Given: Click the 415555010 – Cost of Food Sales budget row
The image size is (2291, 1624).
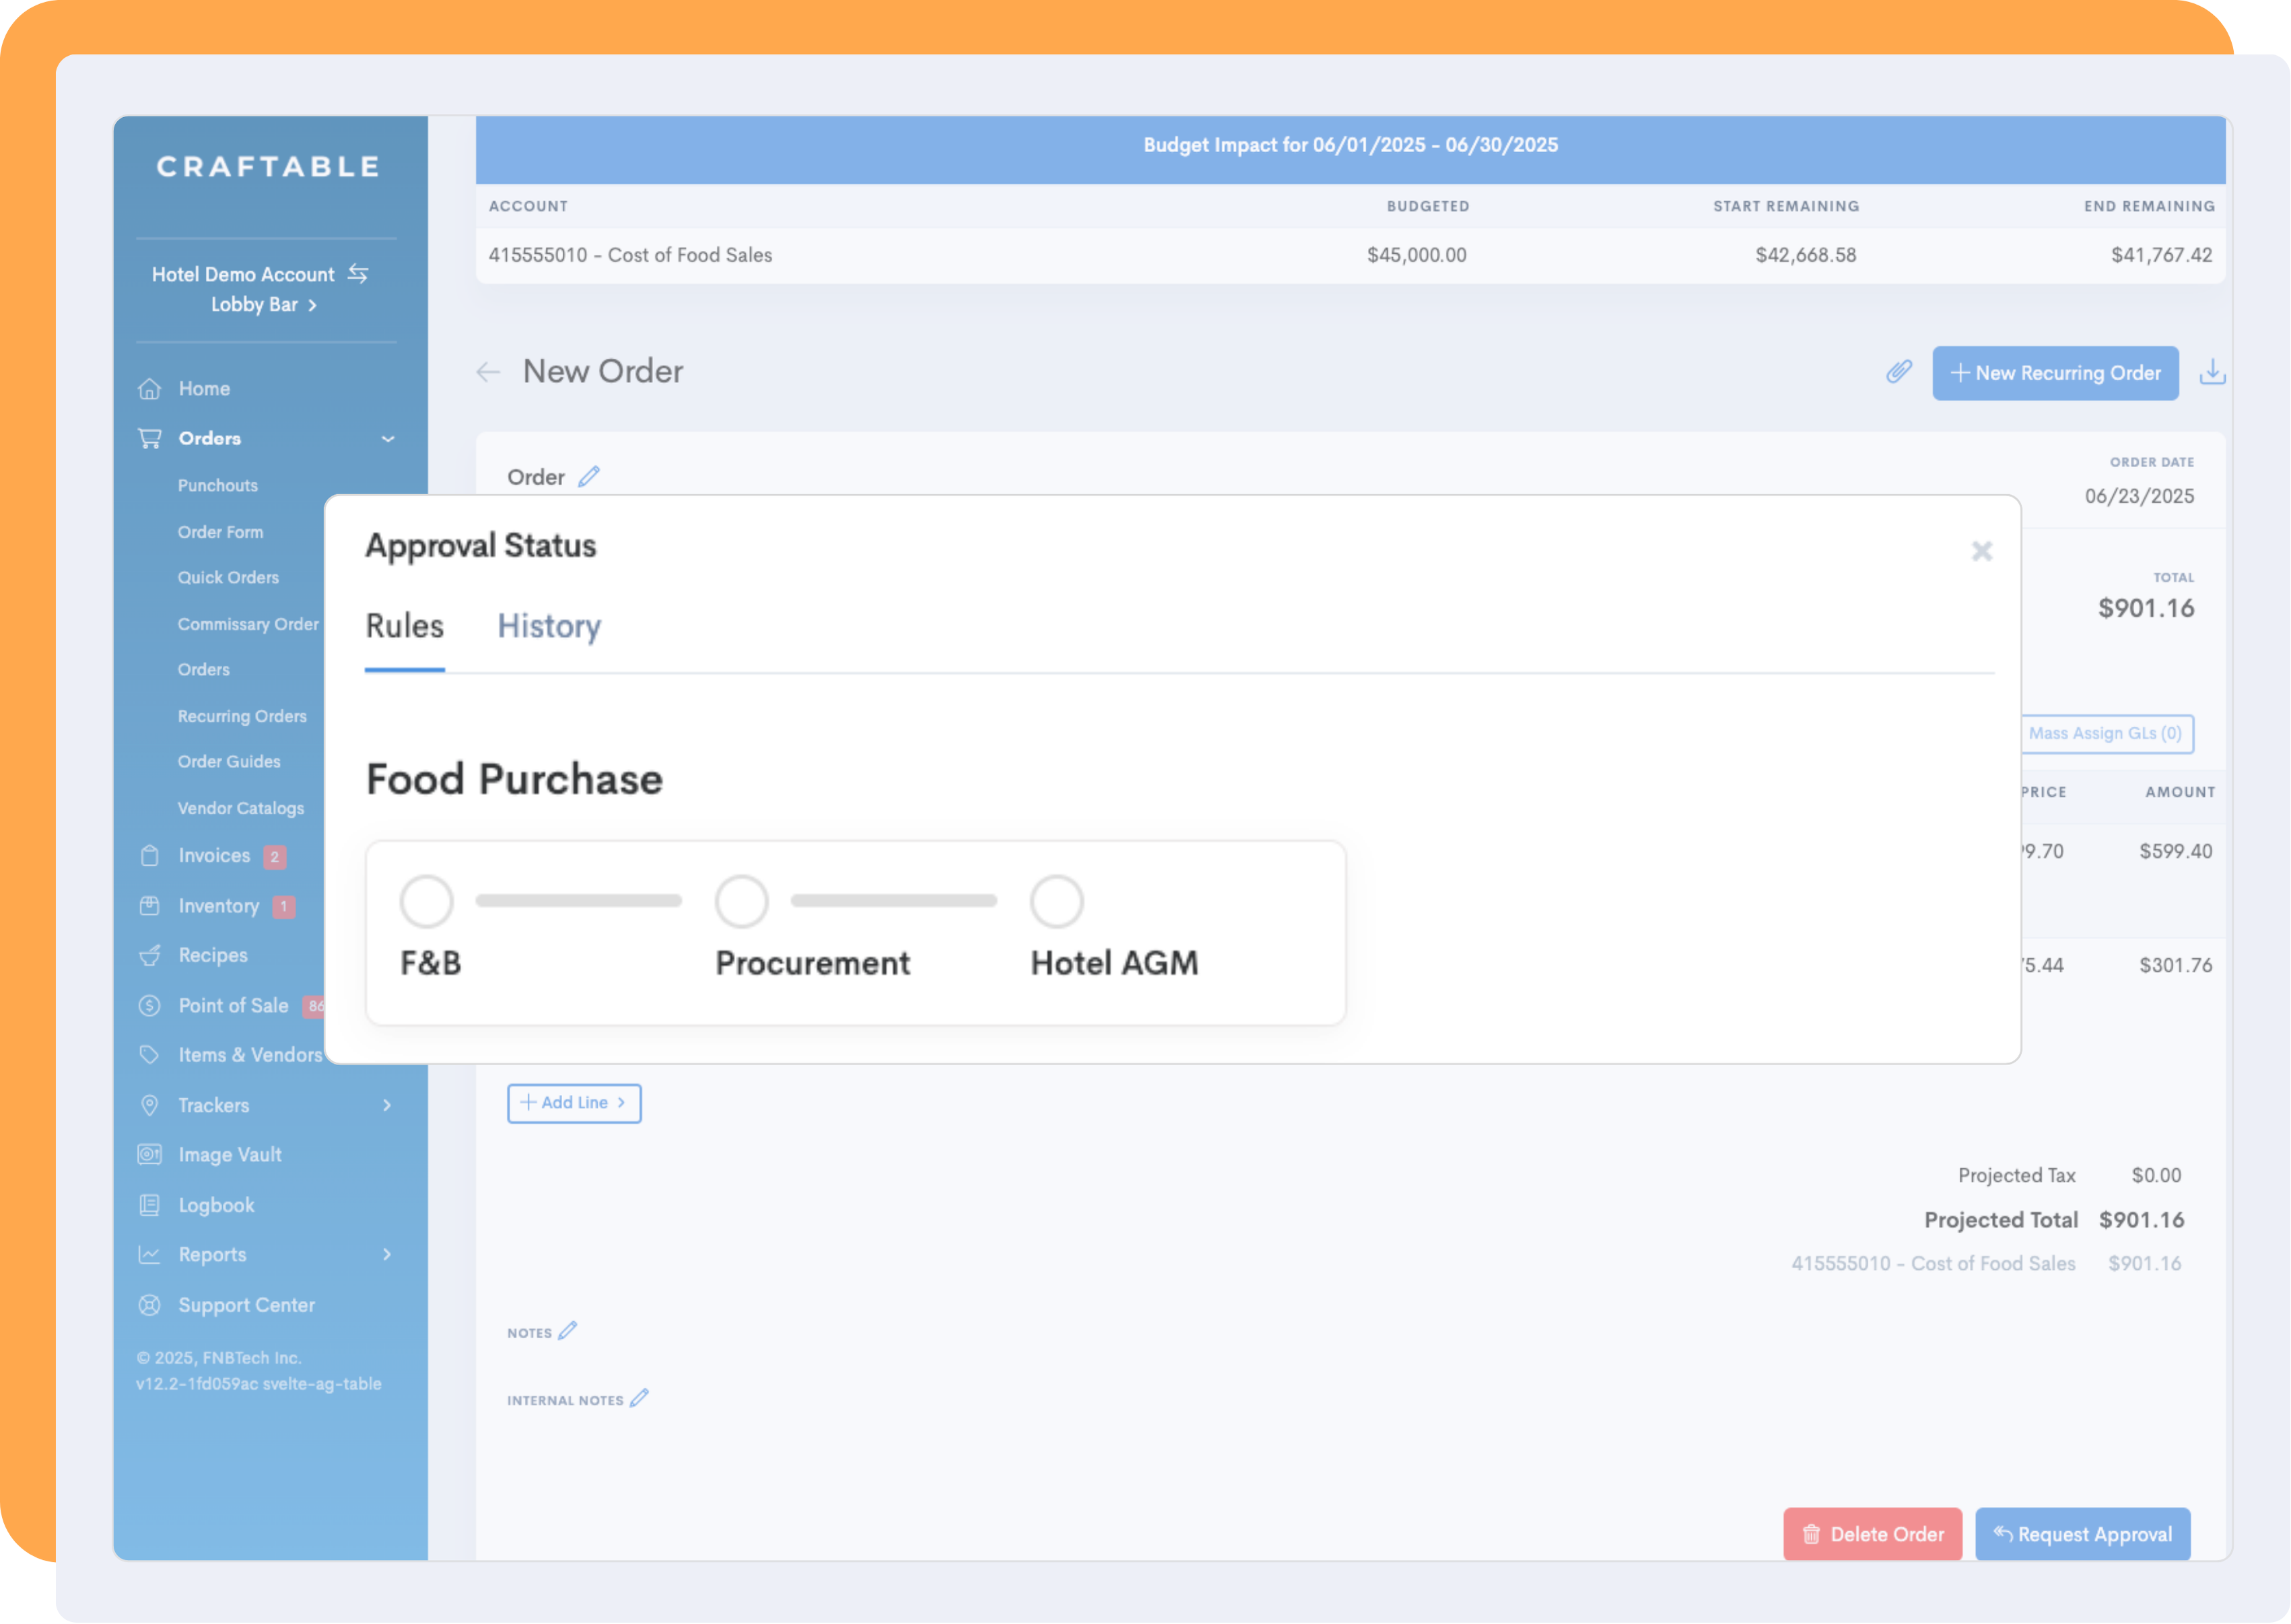Looking at the screenshot, I should coord(1350,255).
